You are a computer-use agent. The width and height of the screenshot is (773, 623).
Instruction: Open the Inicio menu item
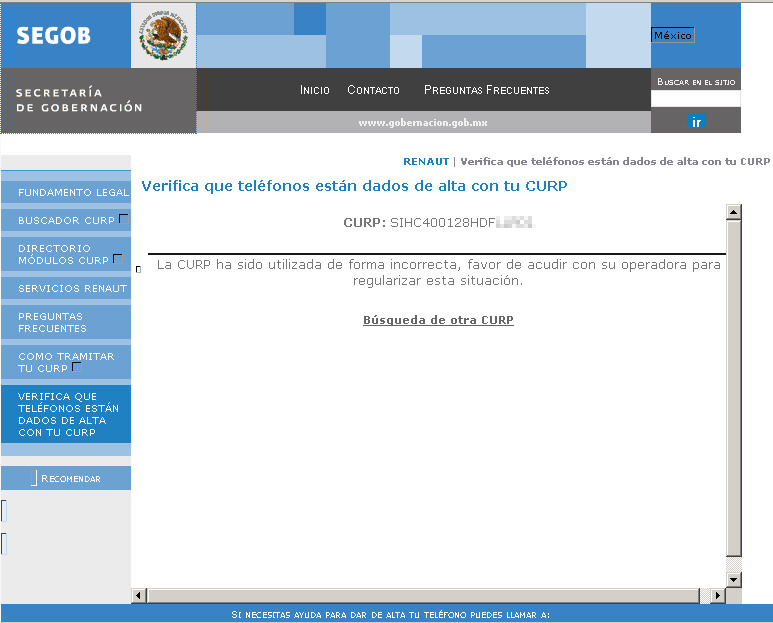(315, 90)
